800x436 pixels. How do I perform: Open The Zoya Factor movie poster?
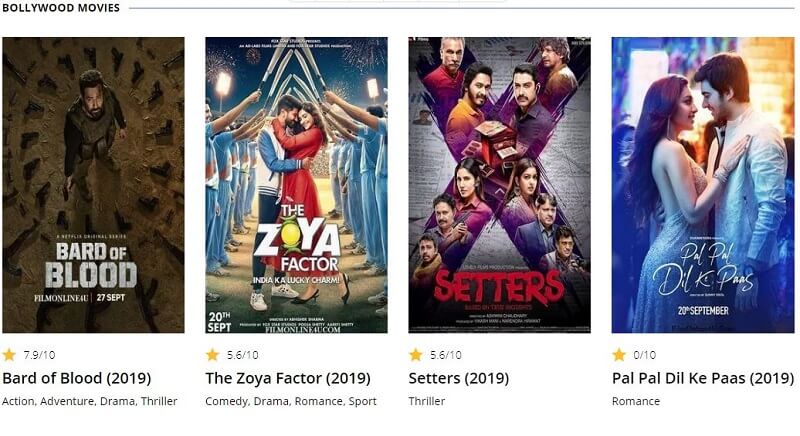tap(296, 185)
